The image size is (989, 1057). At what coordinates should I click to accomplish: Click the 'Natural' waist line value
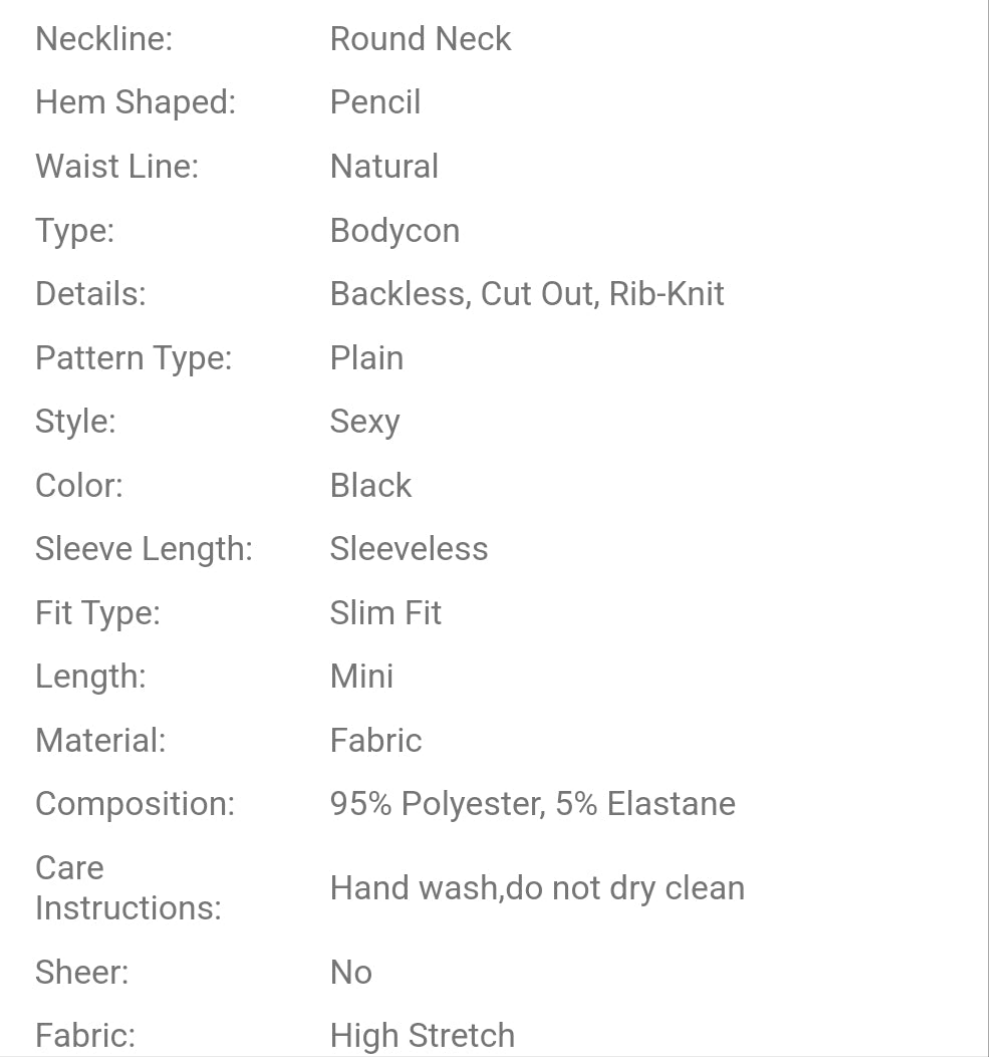pyautogui.click(x=384, y=167)
